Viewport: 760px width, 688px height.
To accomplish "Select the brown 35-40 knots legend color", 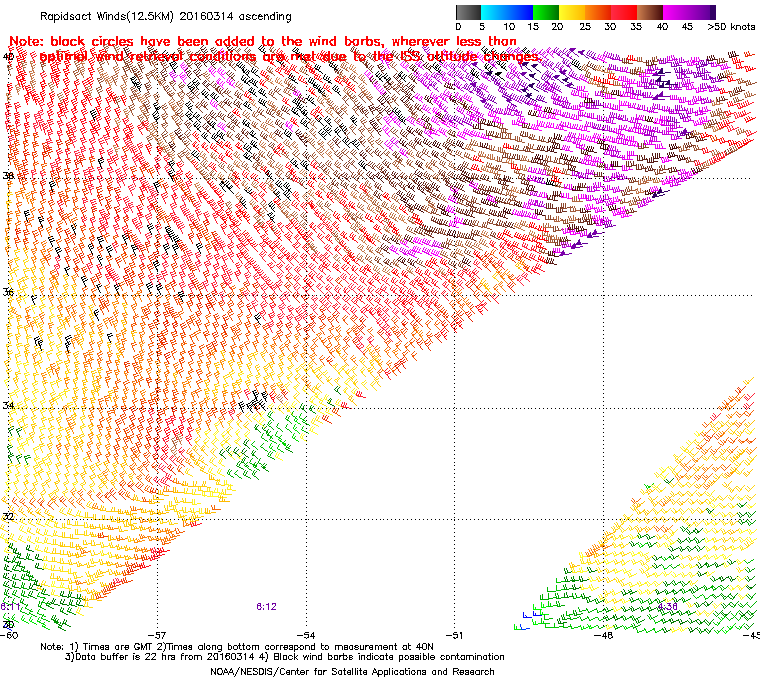I will coord(650,12).
